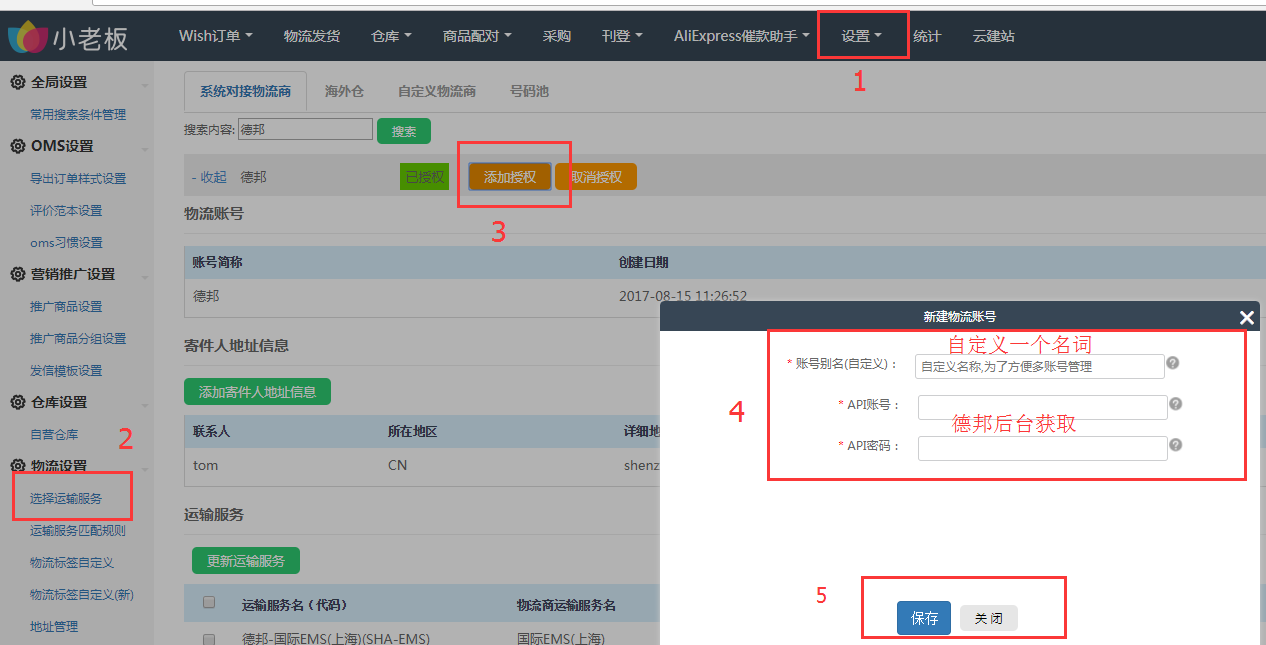Tick checkbox for 德邦-国际EMS(上海) row

pos(209,639)
